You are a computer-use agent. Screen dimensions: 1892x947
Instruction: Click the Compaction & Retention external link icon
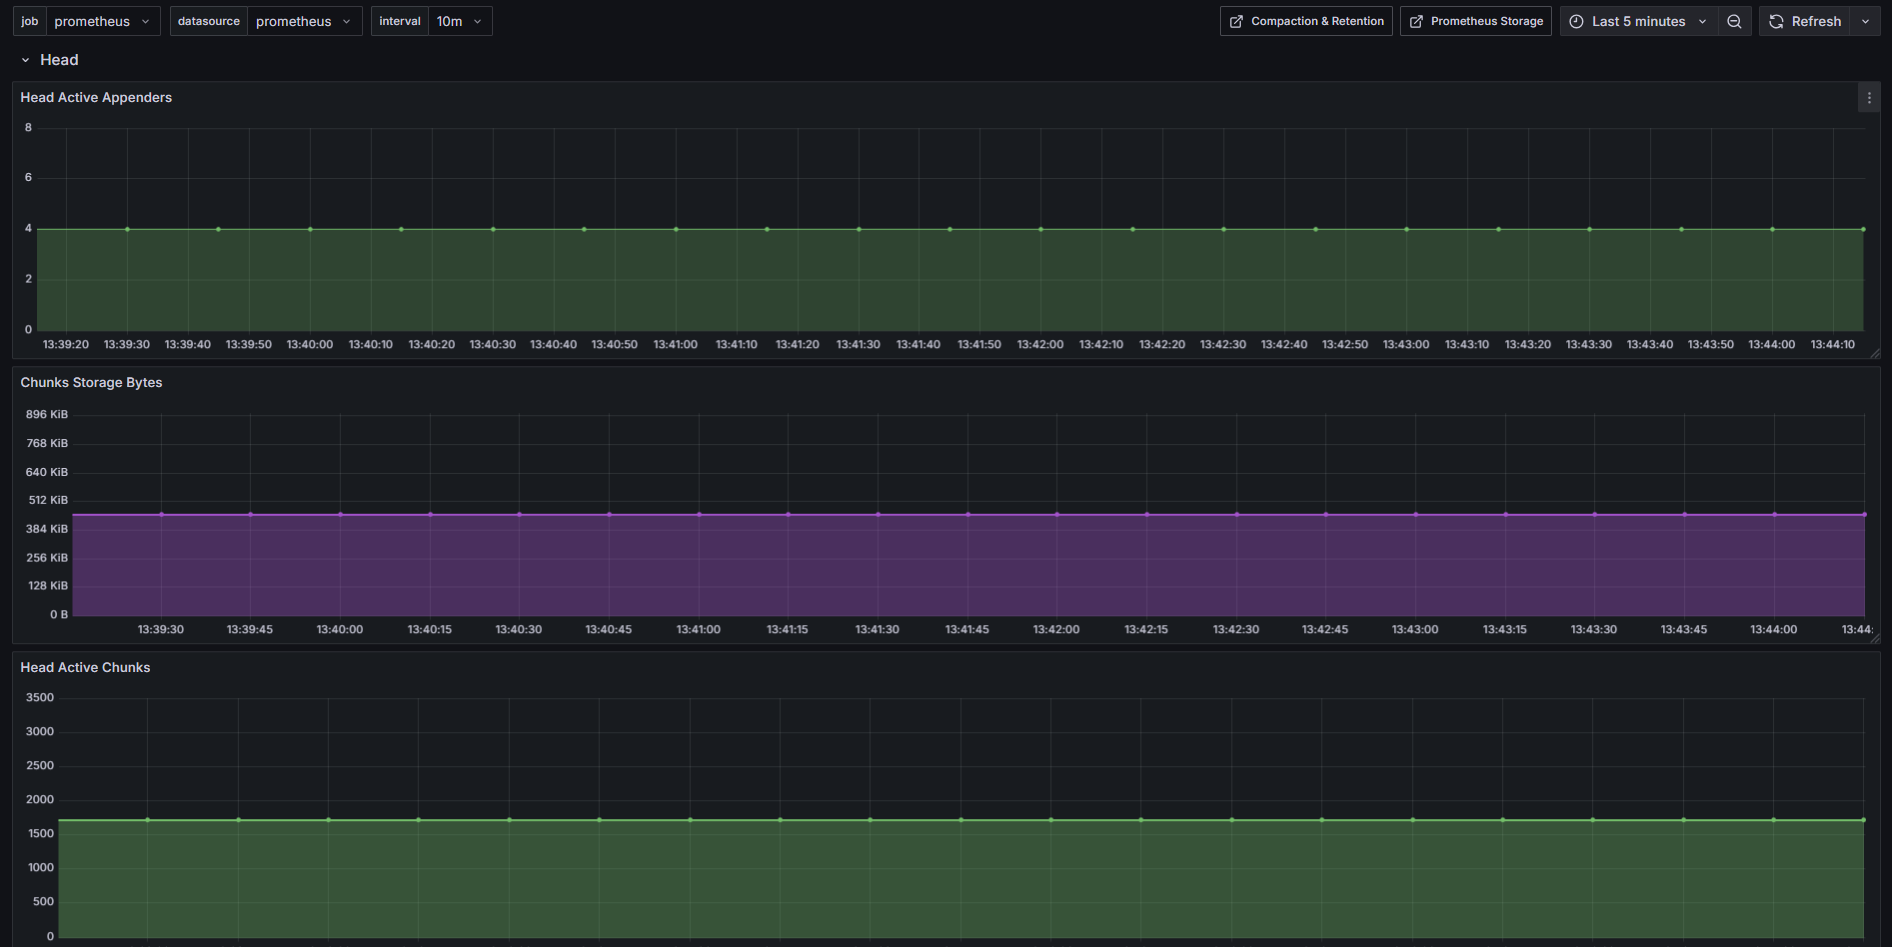(1237, 21)
